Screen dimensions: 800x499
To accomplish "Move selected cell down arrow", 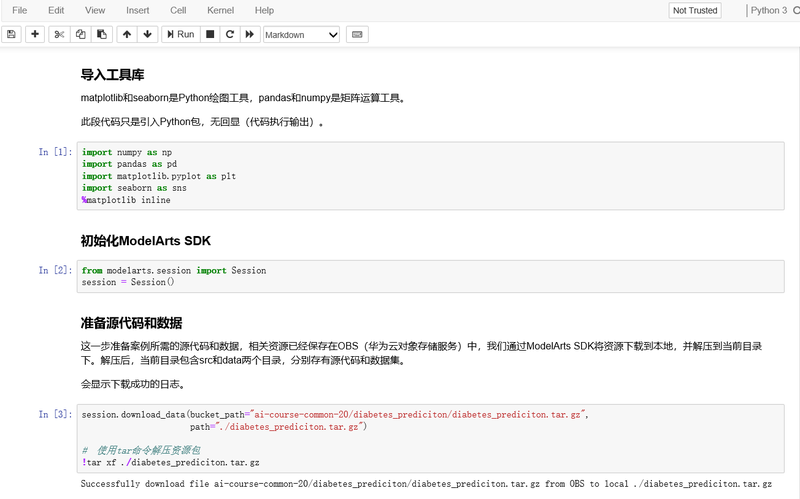I will 147,34.
